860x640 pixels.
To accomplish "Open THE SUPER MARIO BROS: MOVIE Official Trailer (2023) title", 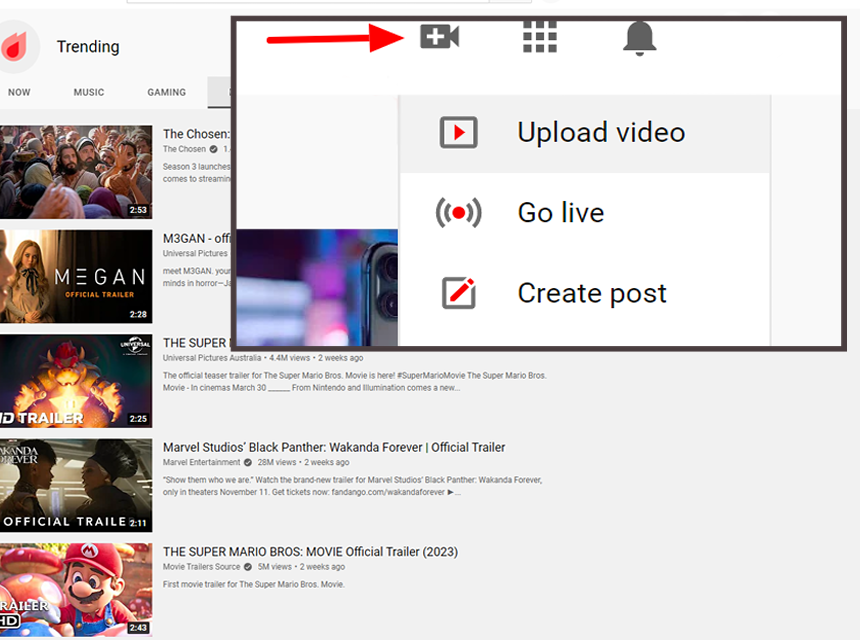I will click(310, 552).
